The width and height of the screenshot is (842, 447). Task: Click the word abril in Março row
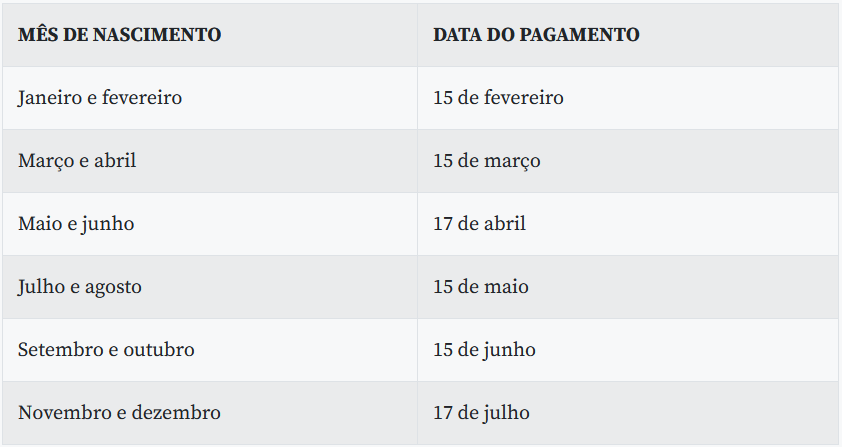[x=115, y=161]
